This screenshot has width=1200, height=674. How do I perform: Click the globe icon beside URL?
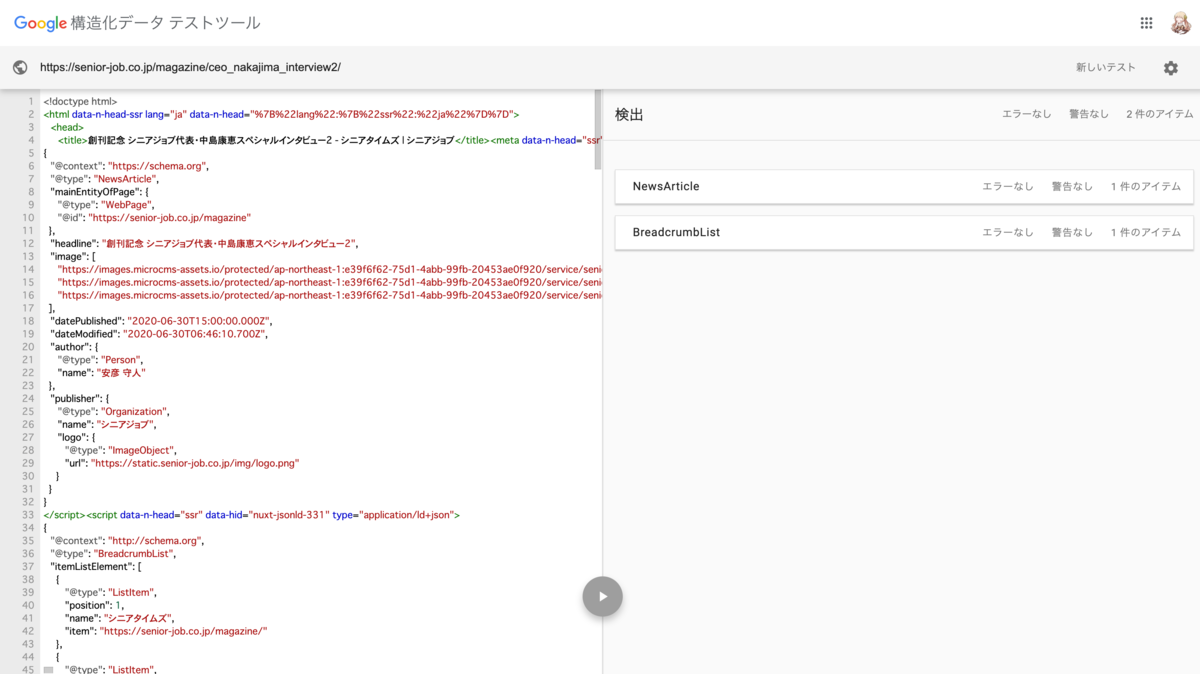click(x=20, y=67)
